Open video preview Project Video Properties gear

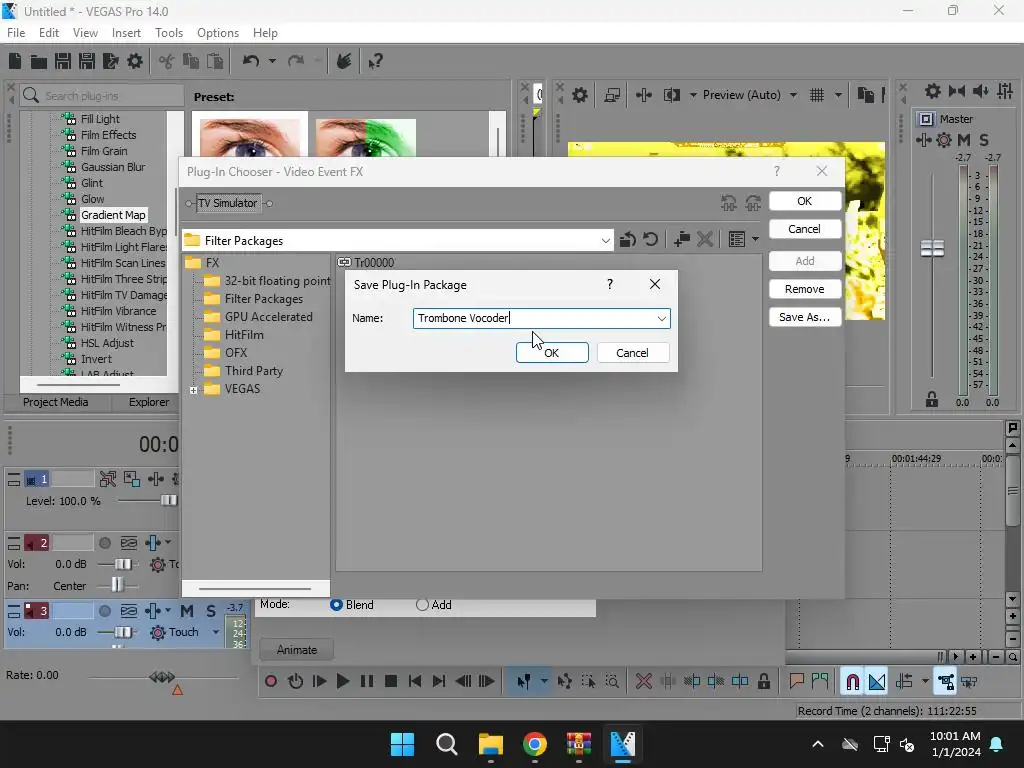coord(579,95)
